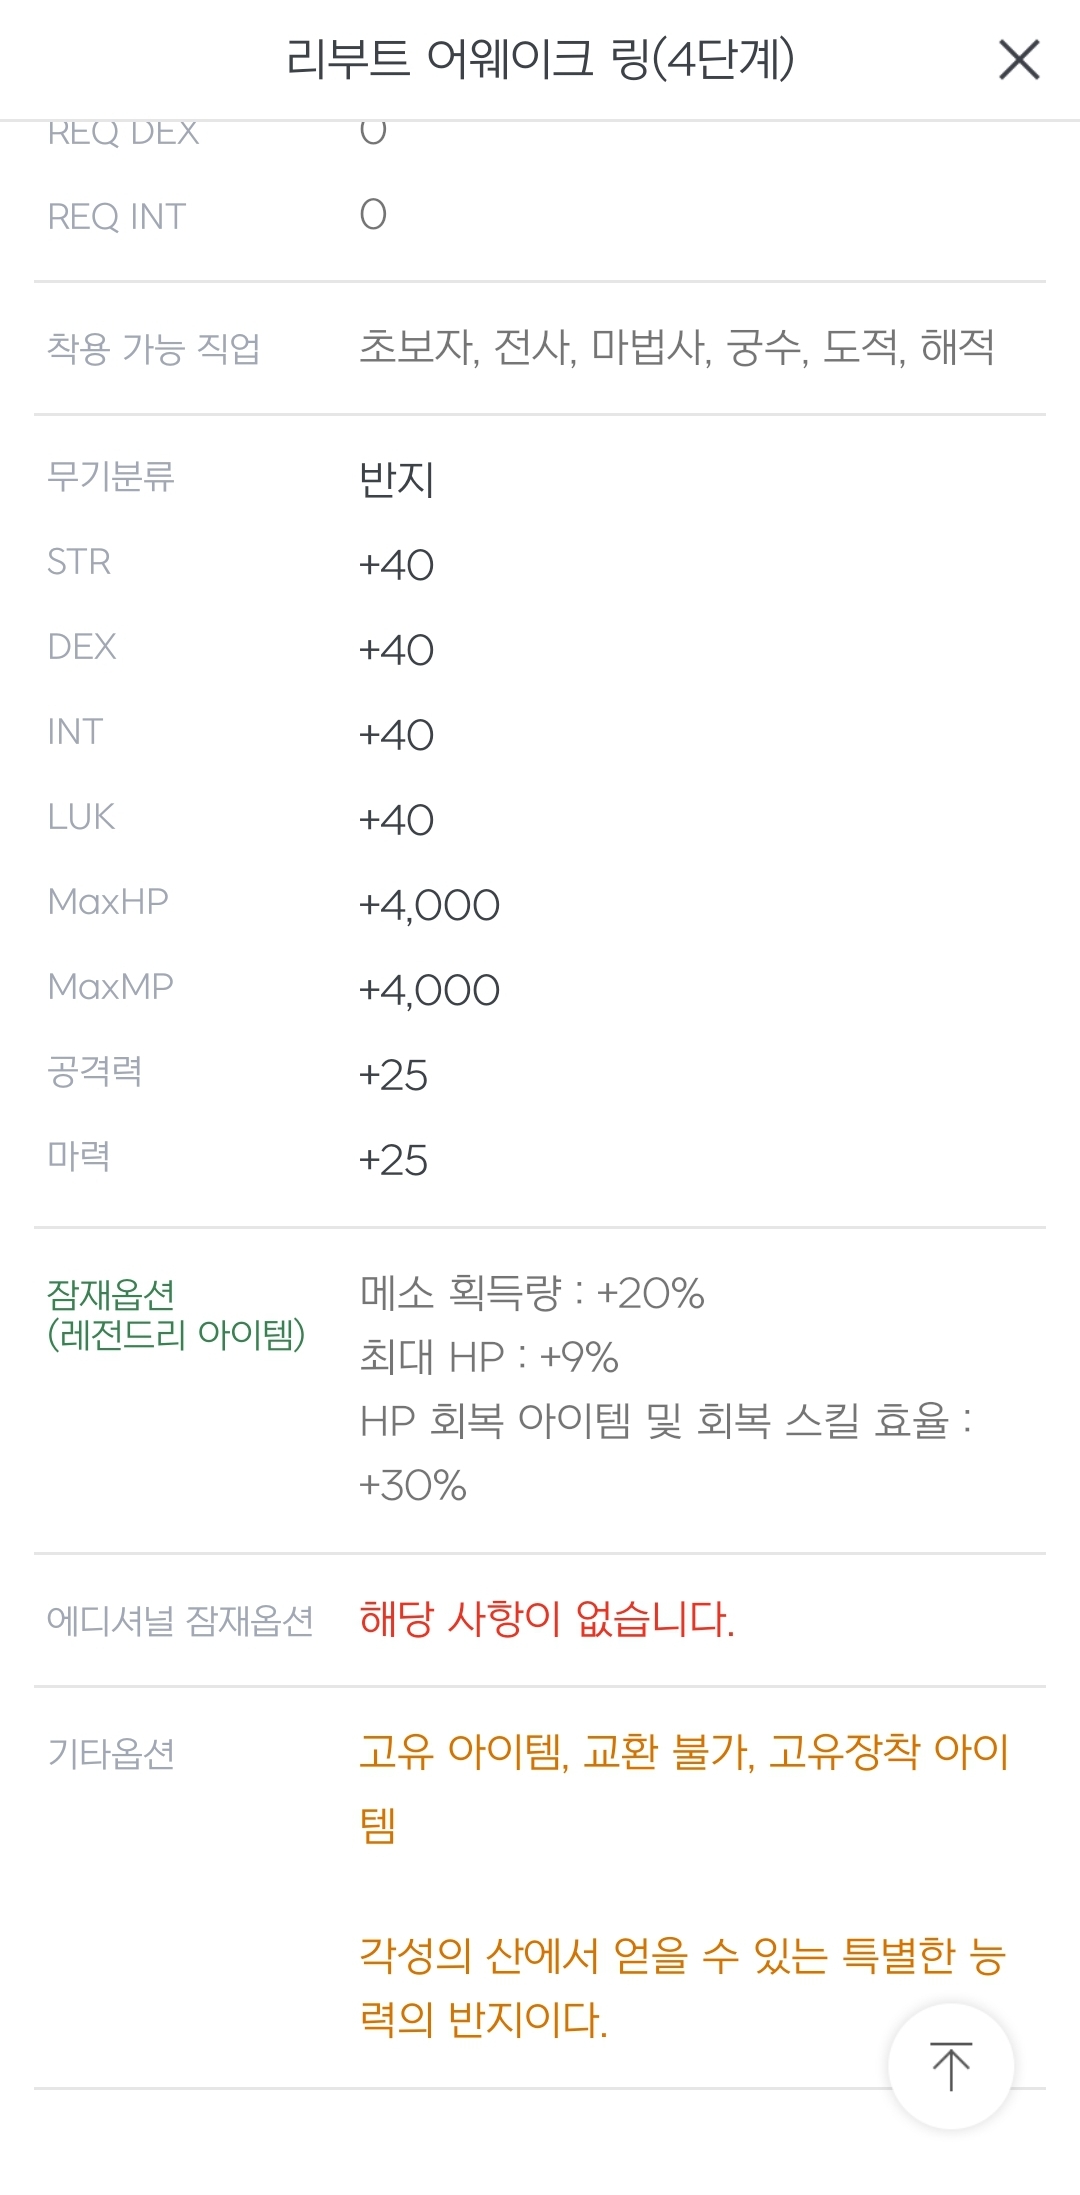Select the MaxMP +4,000 value
The image size is (1080, 2195).
coord(429,990)
